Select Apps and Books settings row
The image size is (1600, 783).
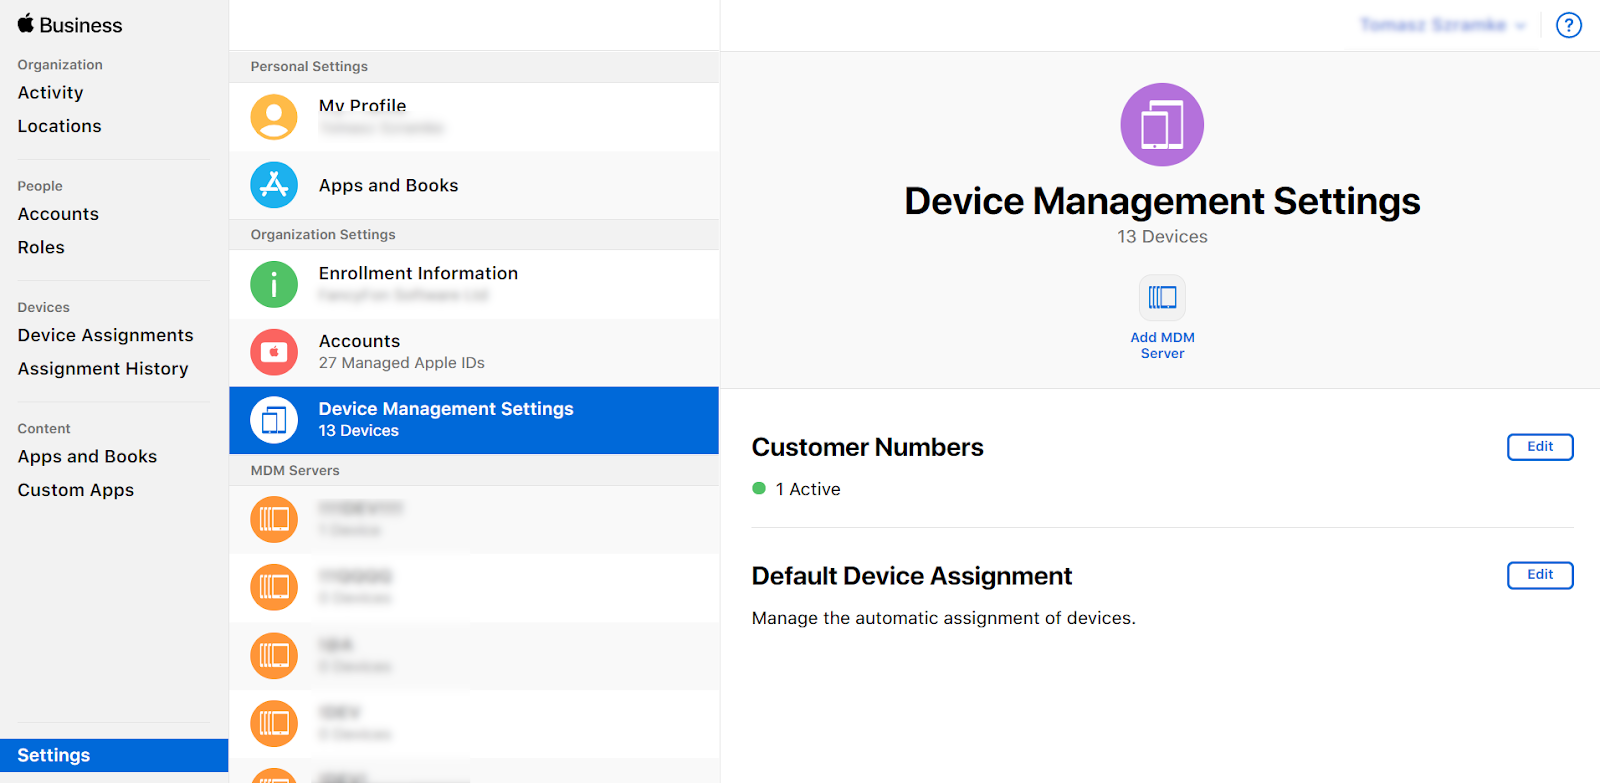coord(474,185)
